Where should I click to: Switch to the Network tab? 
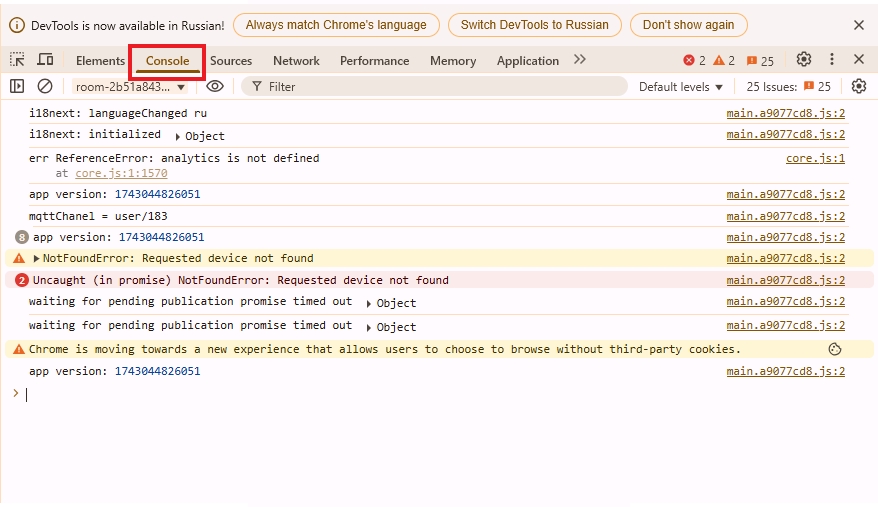(x=296, y=61)
